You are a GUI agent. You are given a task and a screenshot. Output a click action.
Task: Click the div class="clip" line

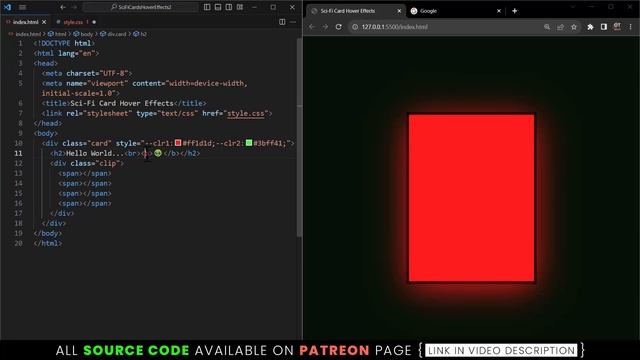[x=87, y=163]
